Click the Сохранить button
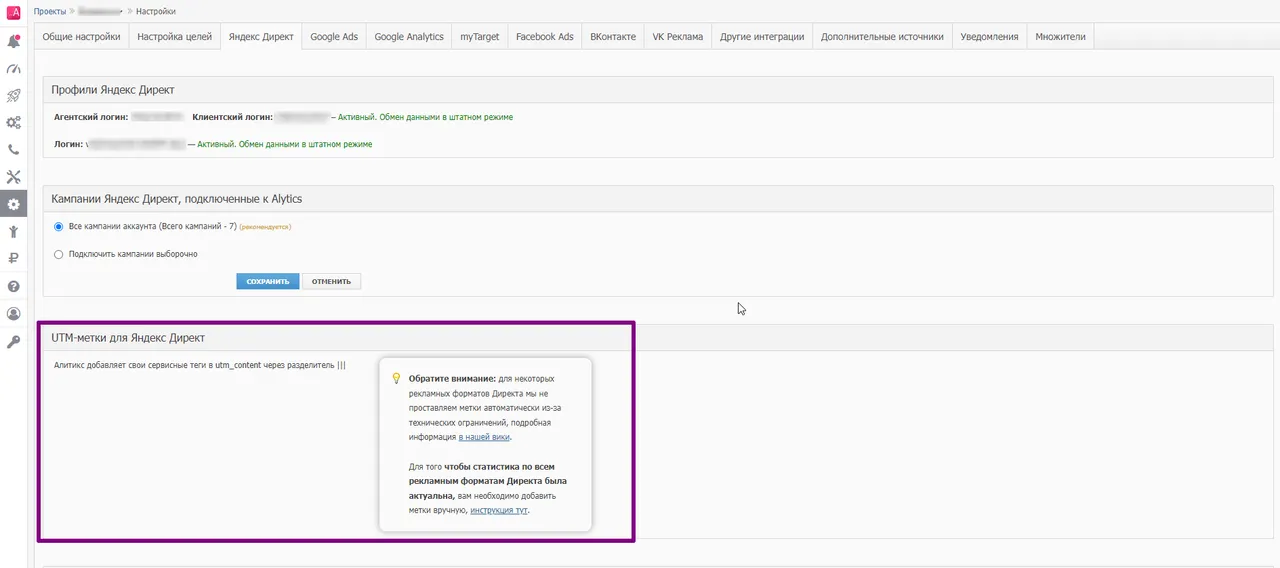The height and width of the screenshot is (568, 1280). tap(268, 281)
